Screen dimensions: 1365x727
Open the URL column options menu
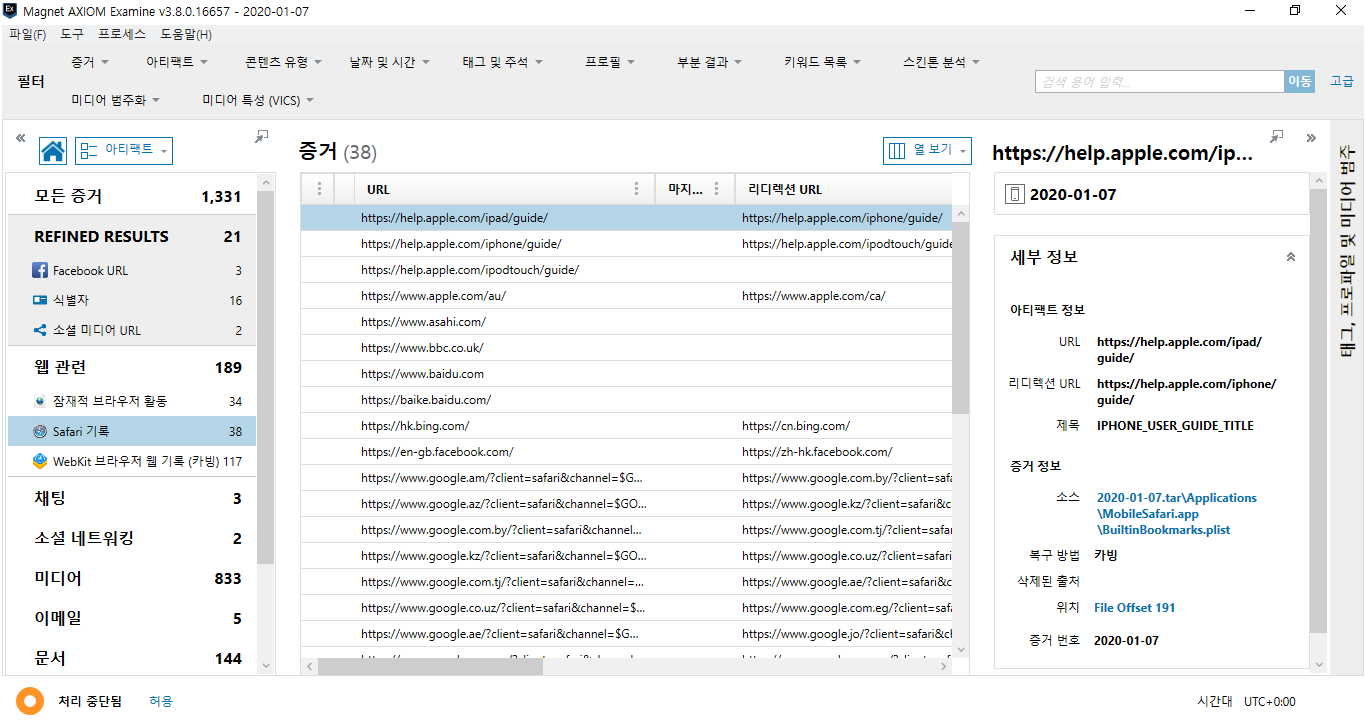click(637, 189)
